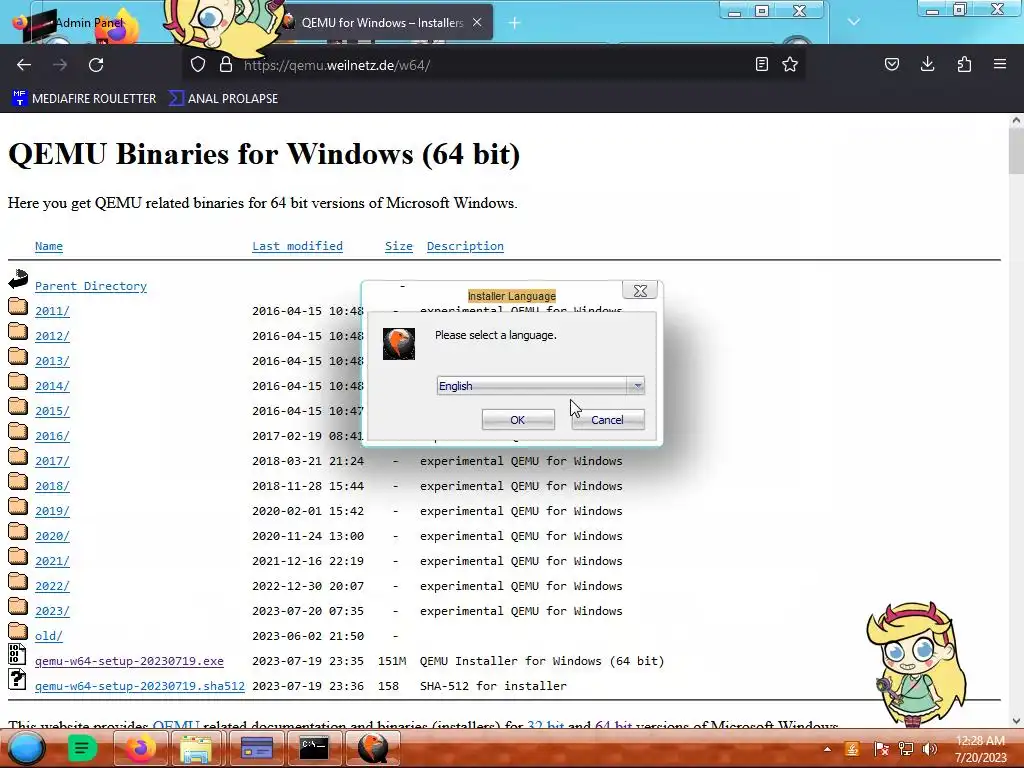Open the 2017/ folder link

[x=52, y=461]
